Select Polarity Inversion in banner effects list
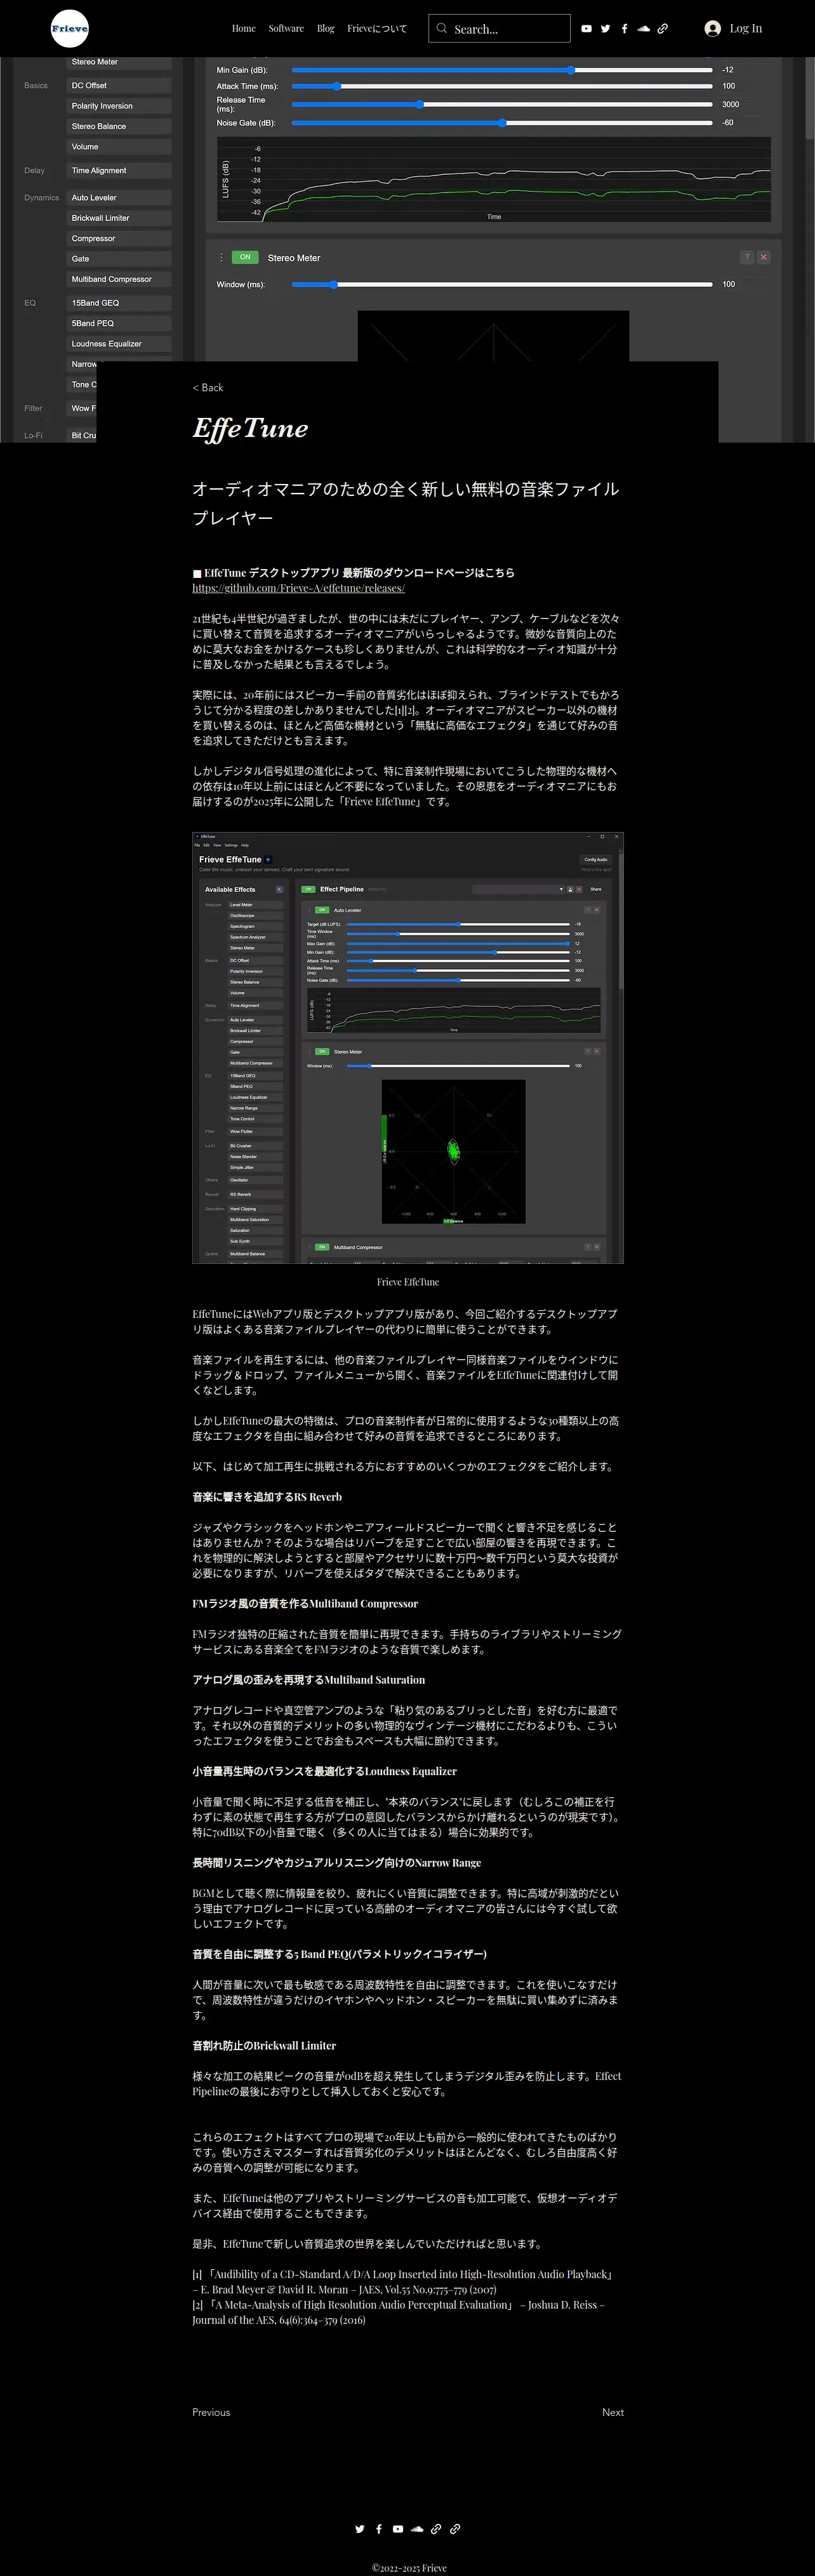The height and width of the screenshot is (2576, 815). [119, 106]
